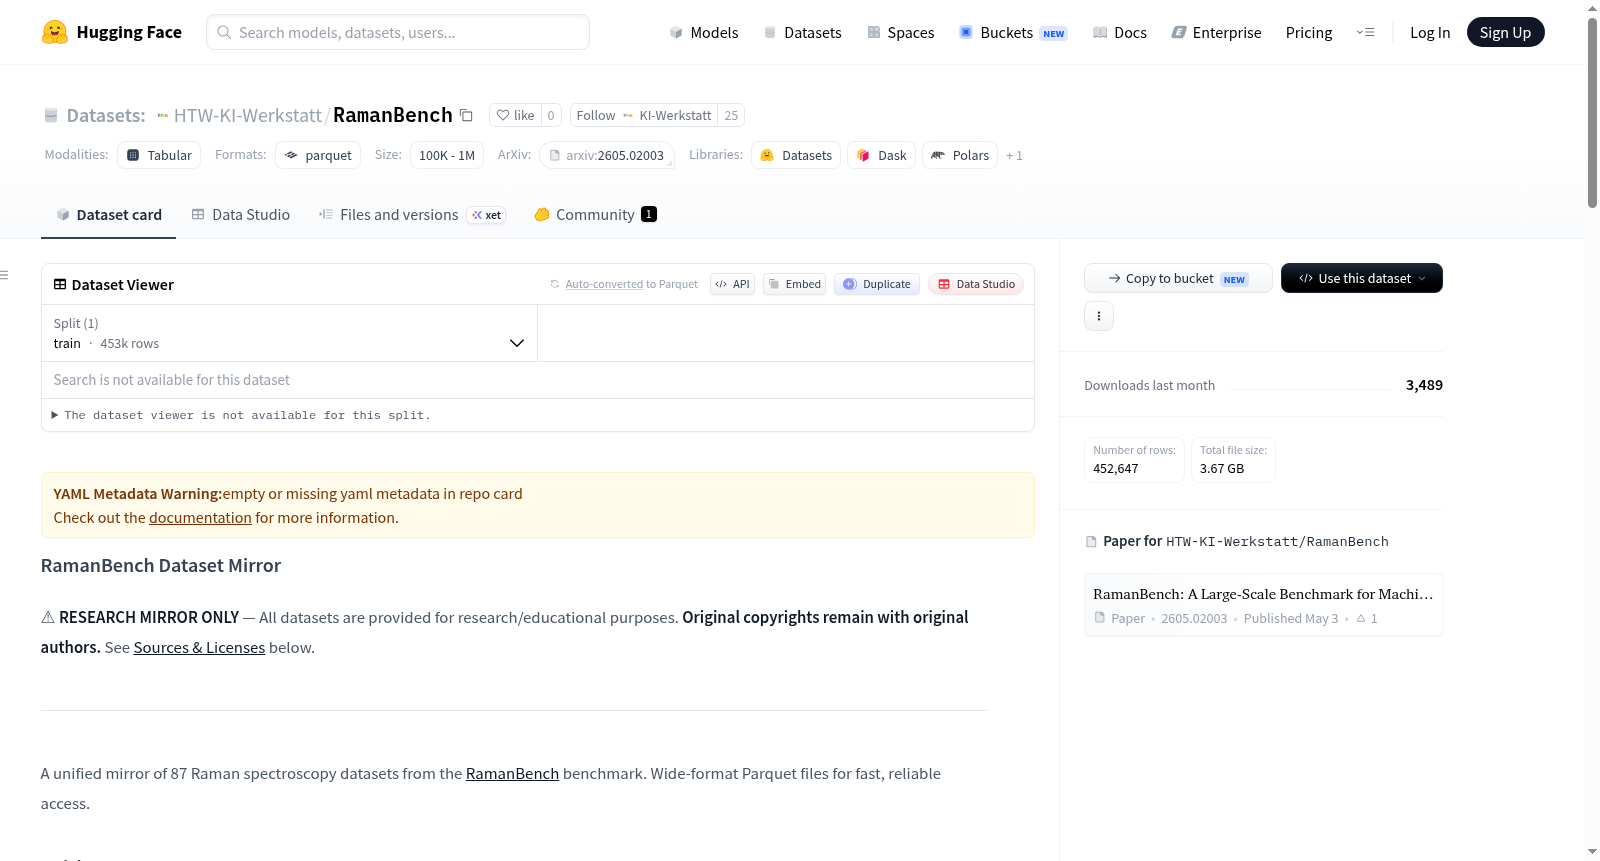The image size is (1600, 861).
Task: Select the Datasets library tag
Action: 796,155
